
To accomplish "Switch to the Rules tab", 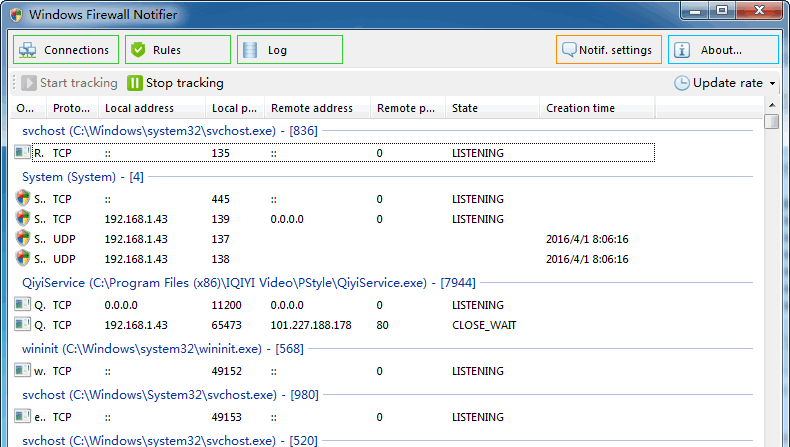I will (178, 49).
